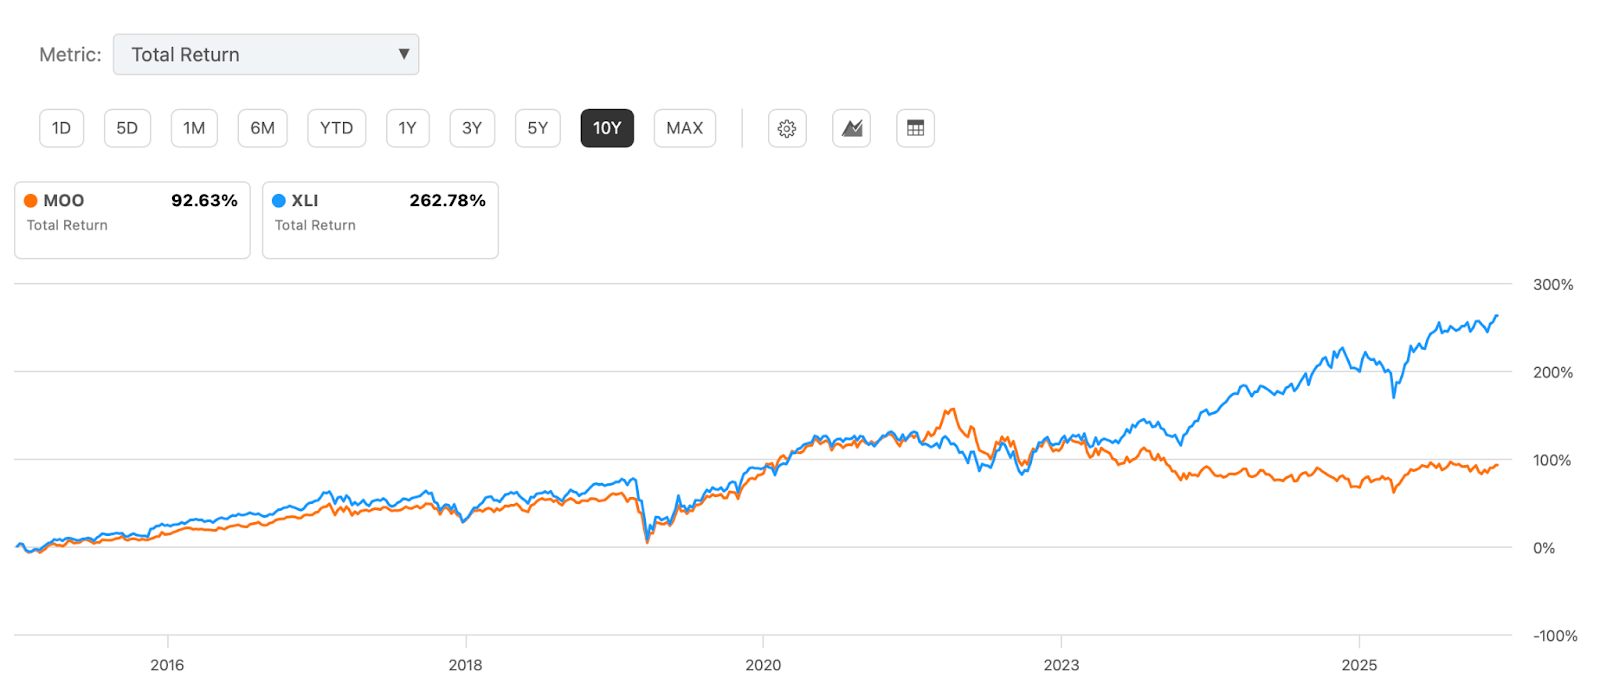
Task: Click the blue XLI legend dot
Action: pyautogui.click(x=279, y=201)
